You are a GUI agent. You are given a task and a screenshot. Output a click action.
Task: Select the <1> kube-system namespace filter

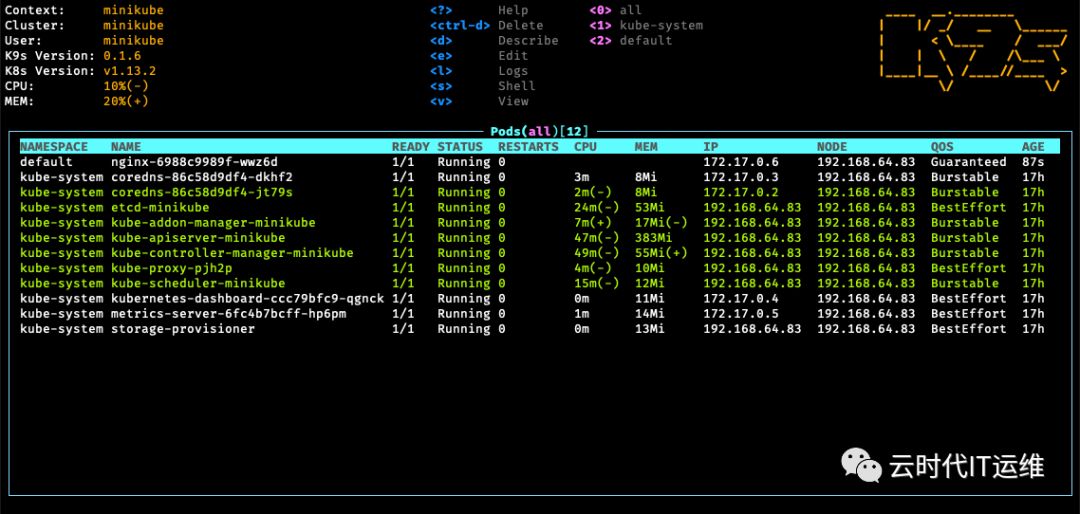point(646,25)
